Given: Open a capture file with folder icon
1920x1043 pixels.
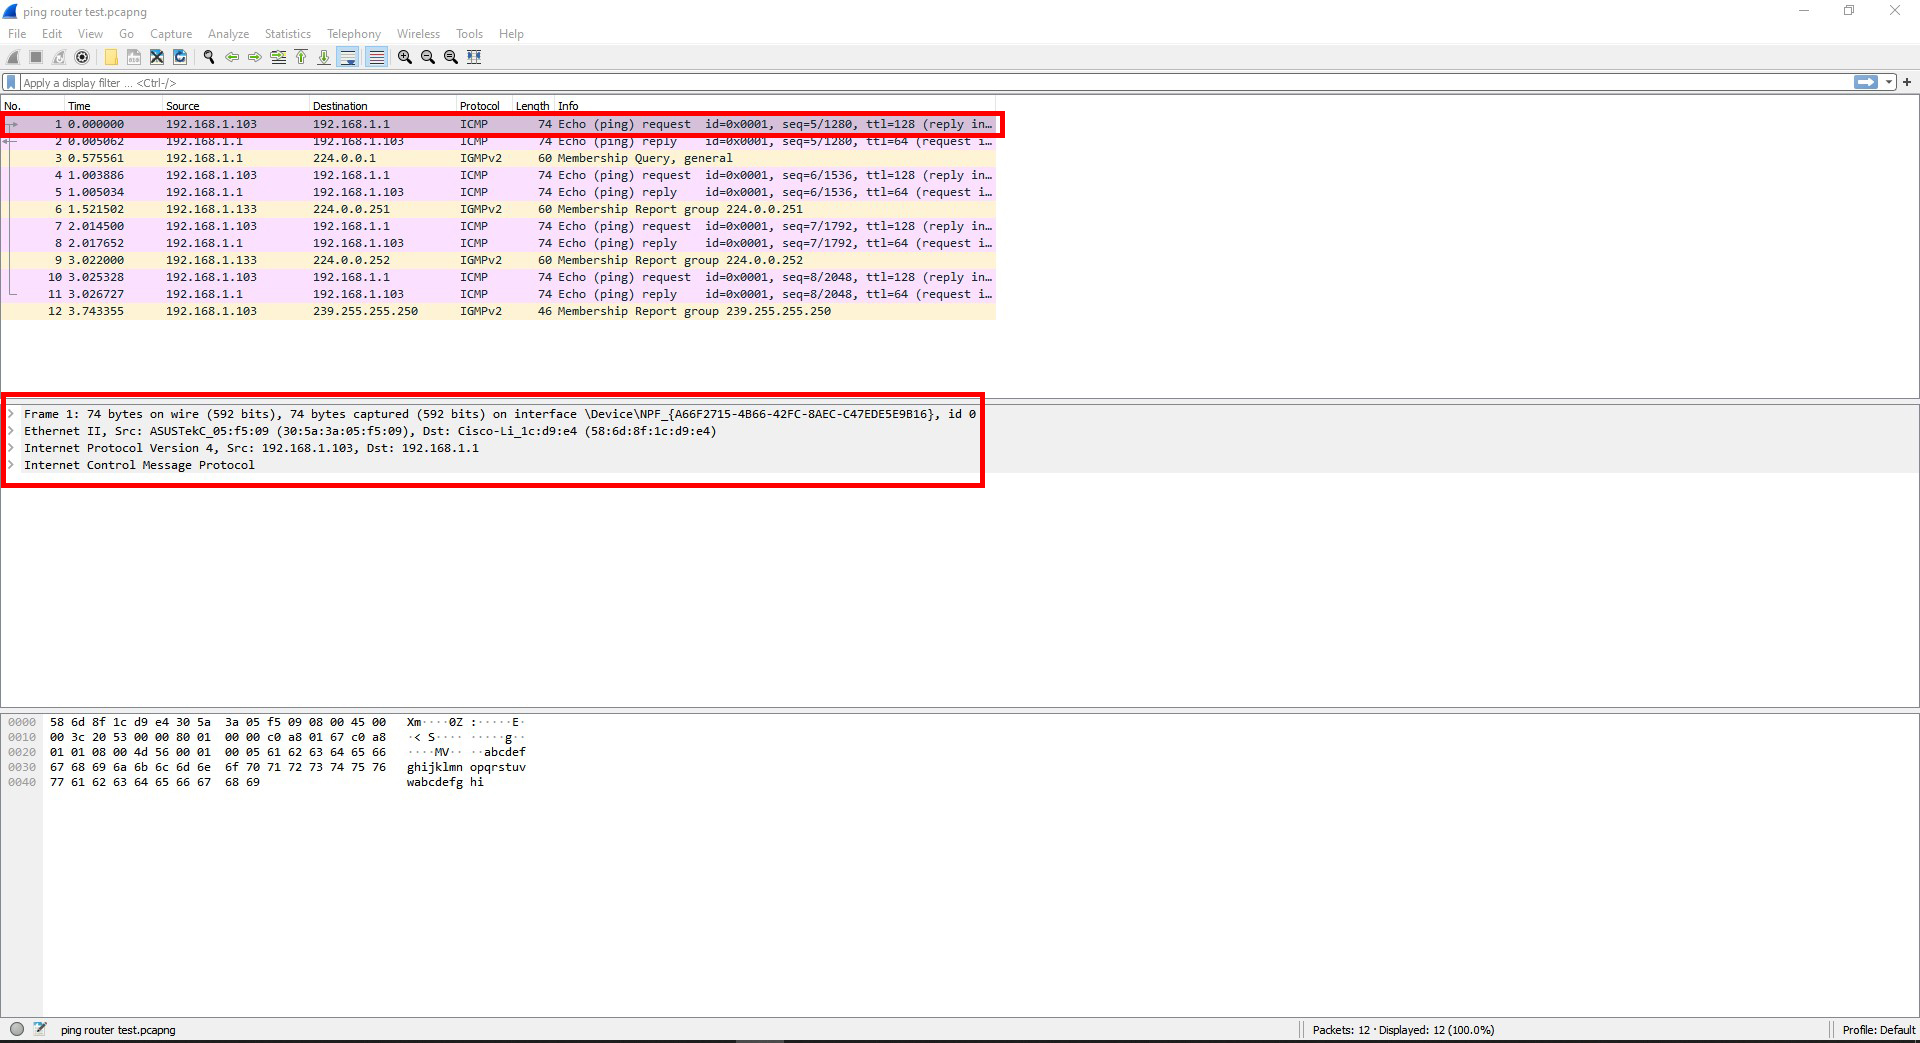Looking at the screenshot, I should click(x=111, y=57).
